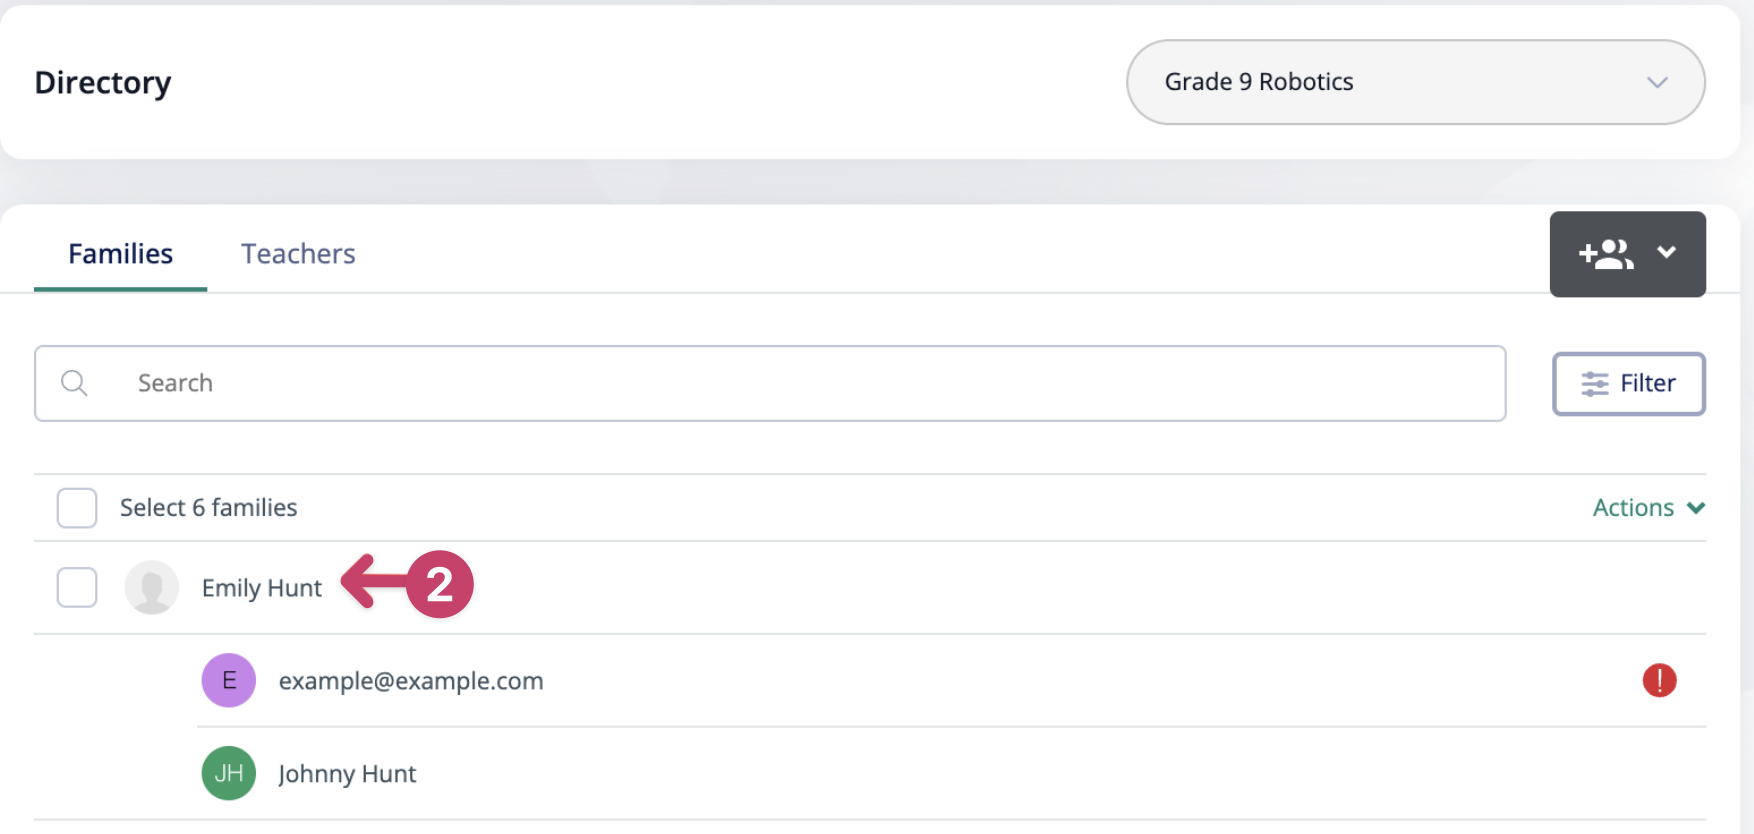Open Johnny Hunt's member entry

pyautogui.click(x=951, y=773)
